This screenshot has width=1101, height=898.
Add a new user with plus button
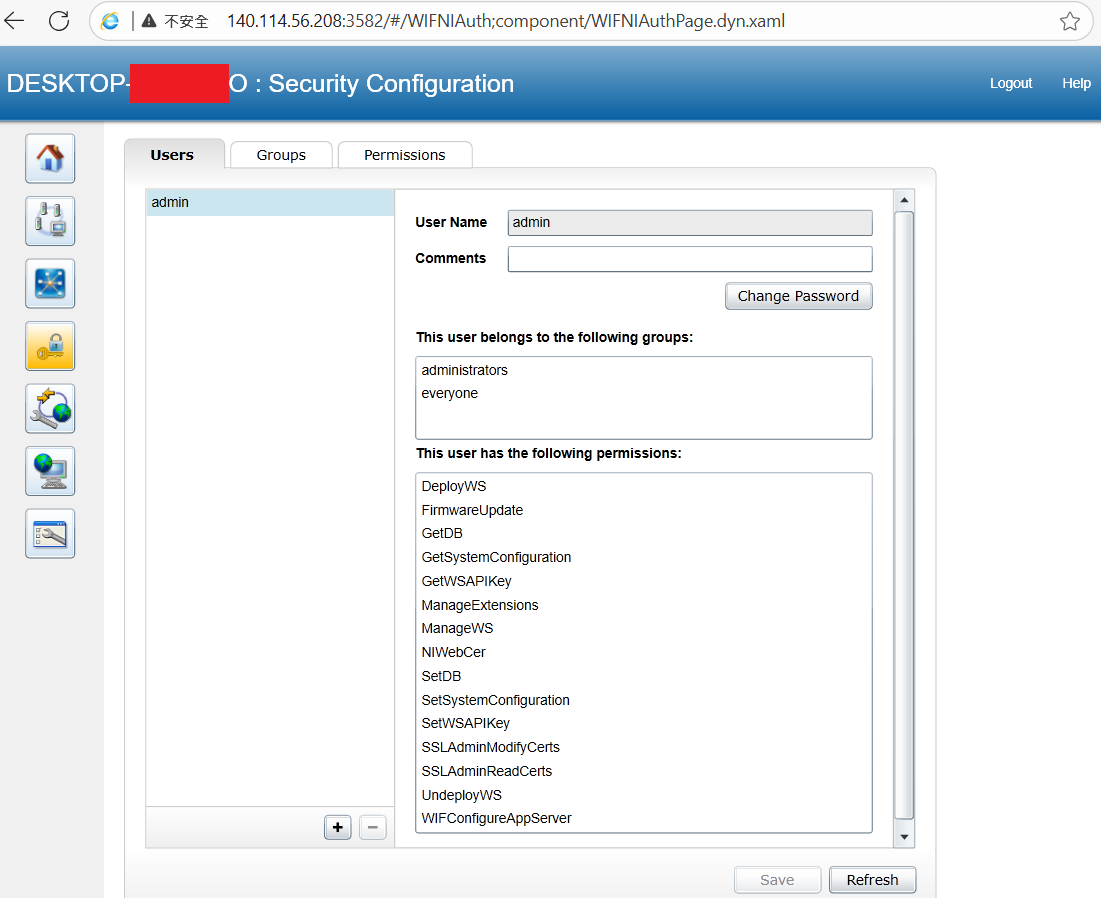(338, 827)
